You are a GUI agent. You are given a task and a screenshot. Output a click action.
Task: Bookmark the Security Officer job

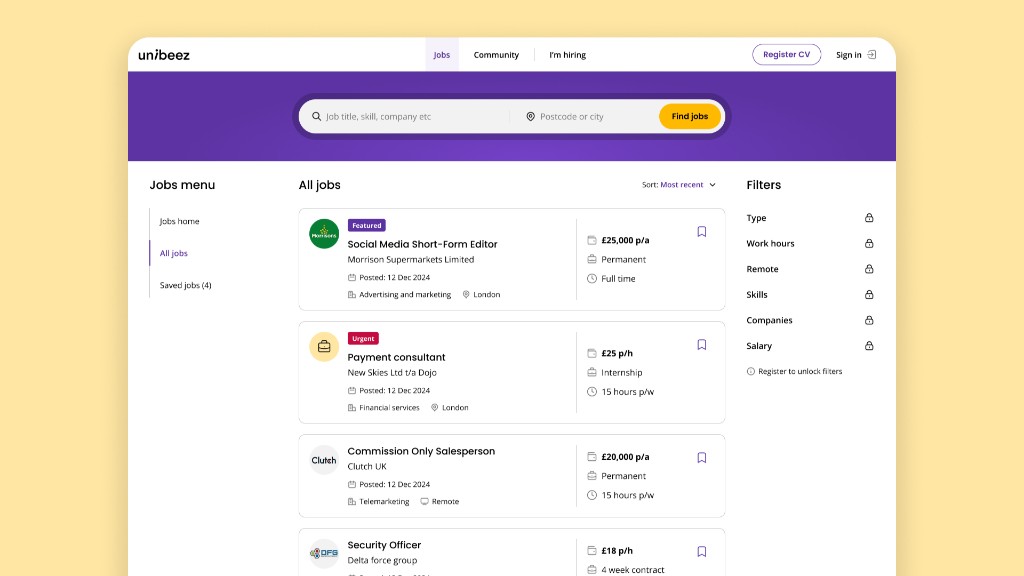pos(701,552)
